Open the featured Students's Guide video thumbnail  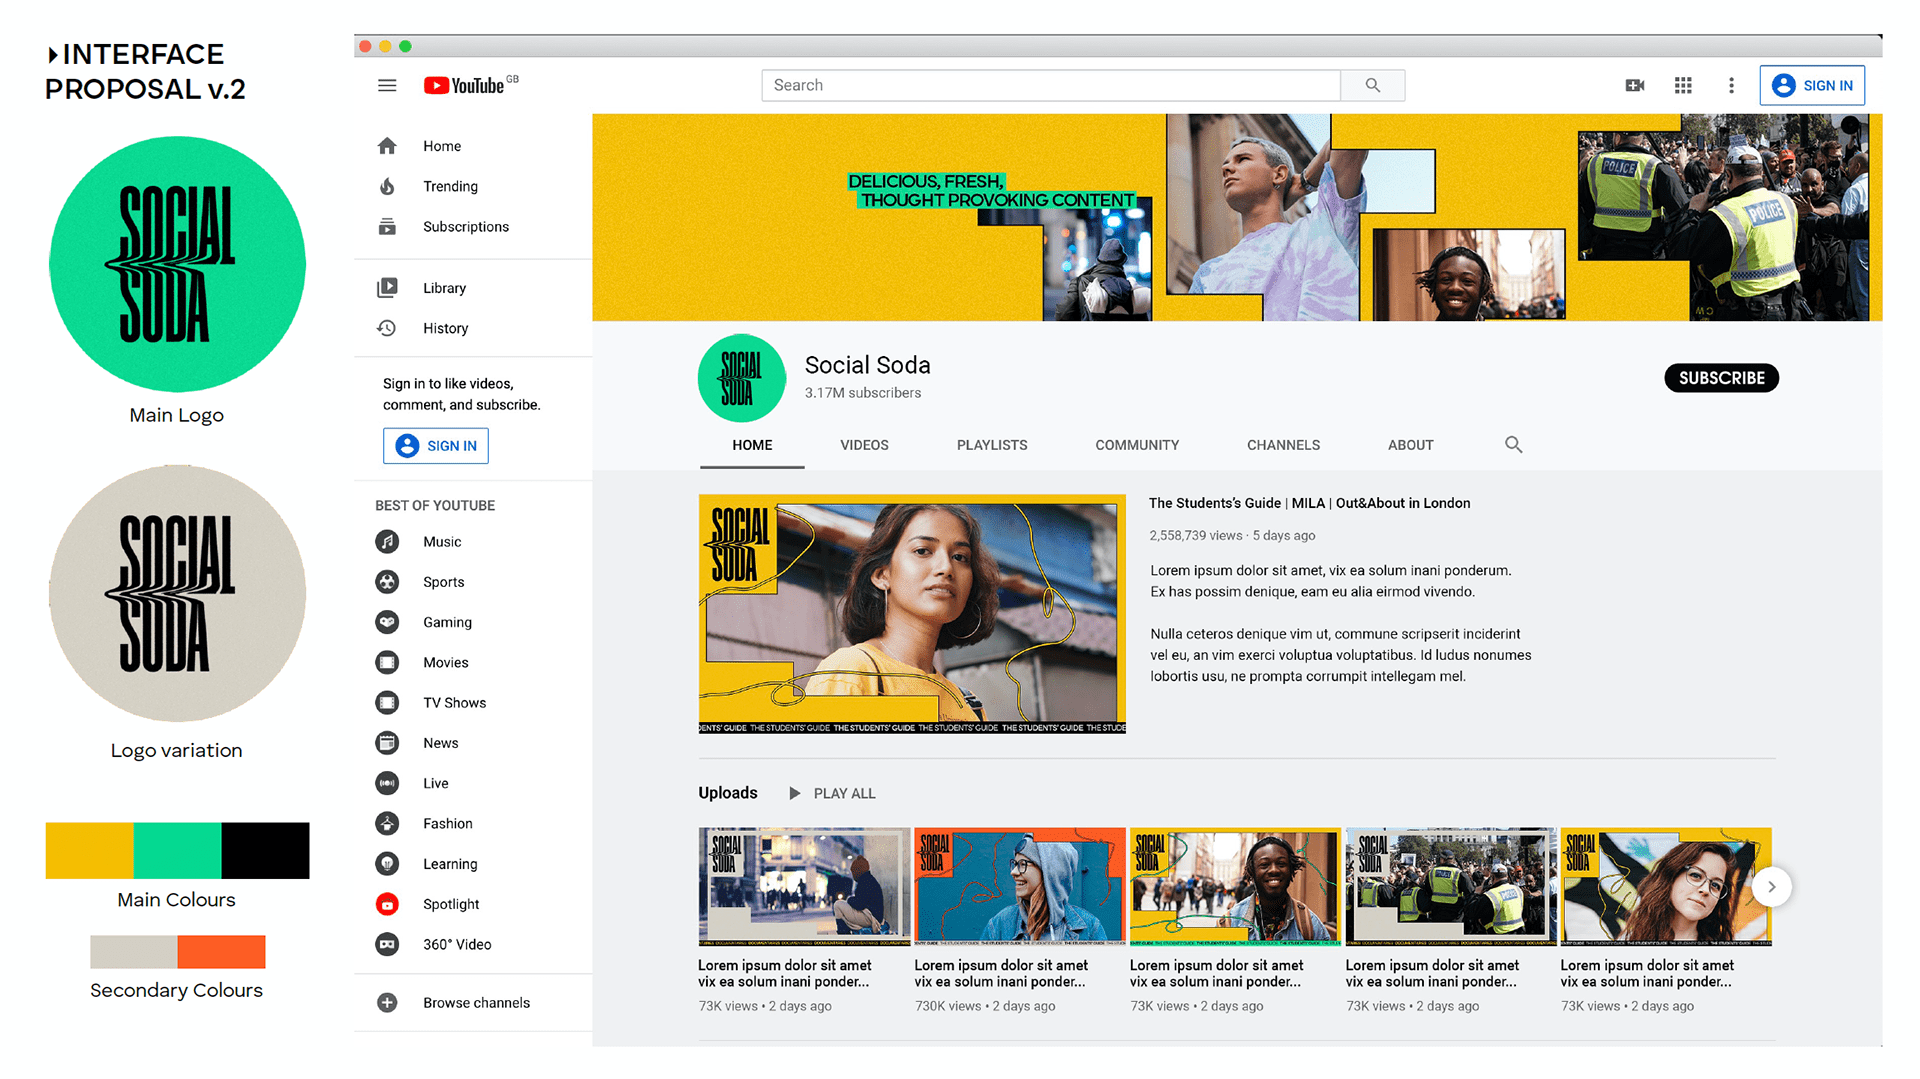pos(912,614)
